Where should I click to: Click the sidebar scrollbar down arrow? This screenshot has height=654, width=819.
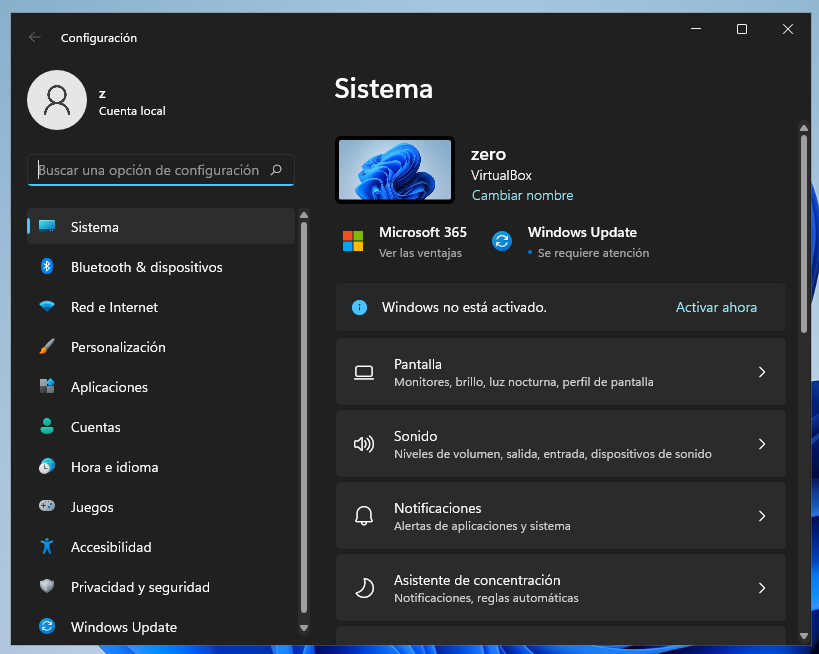point(304,628)
